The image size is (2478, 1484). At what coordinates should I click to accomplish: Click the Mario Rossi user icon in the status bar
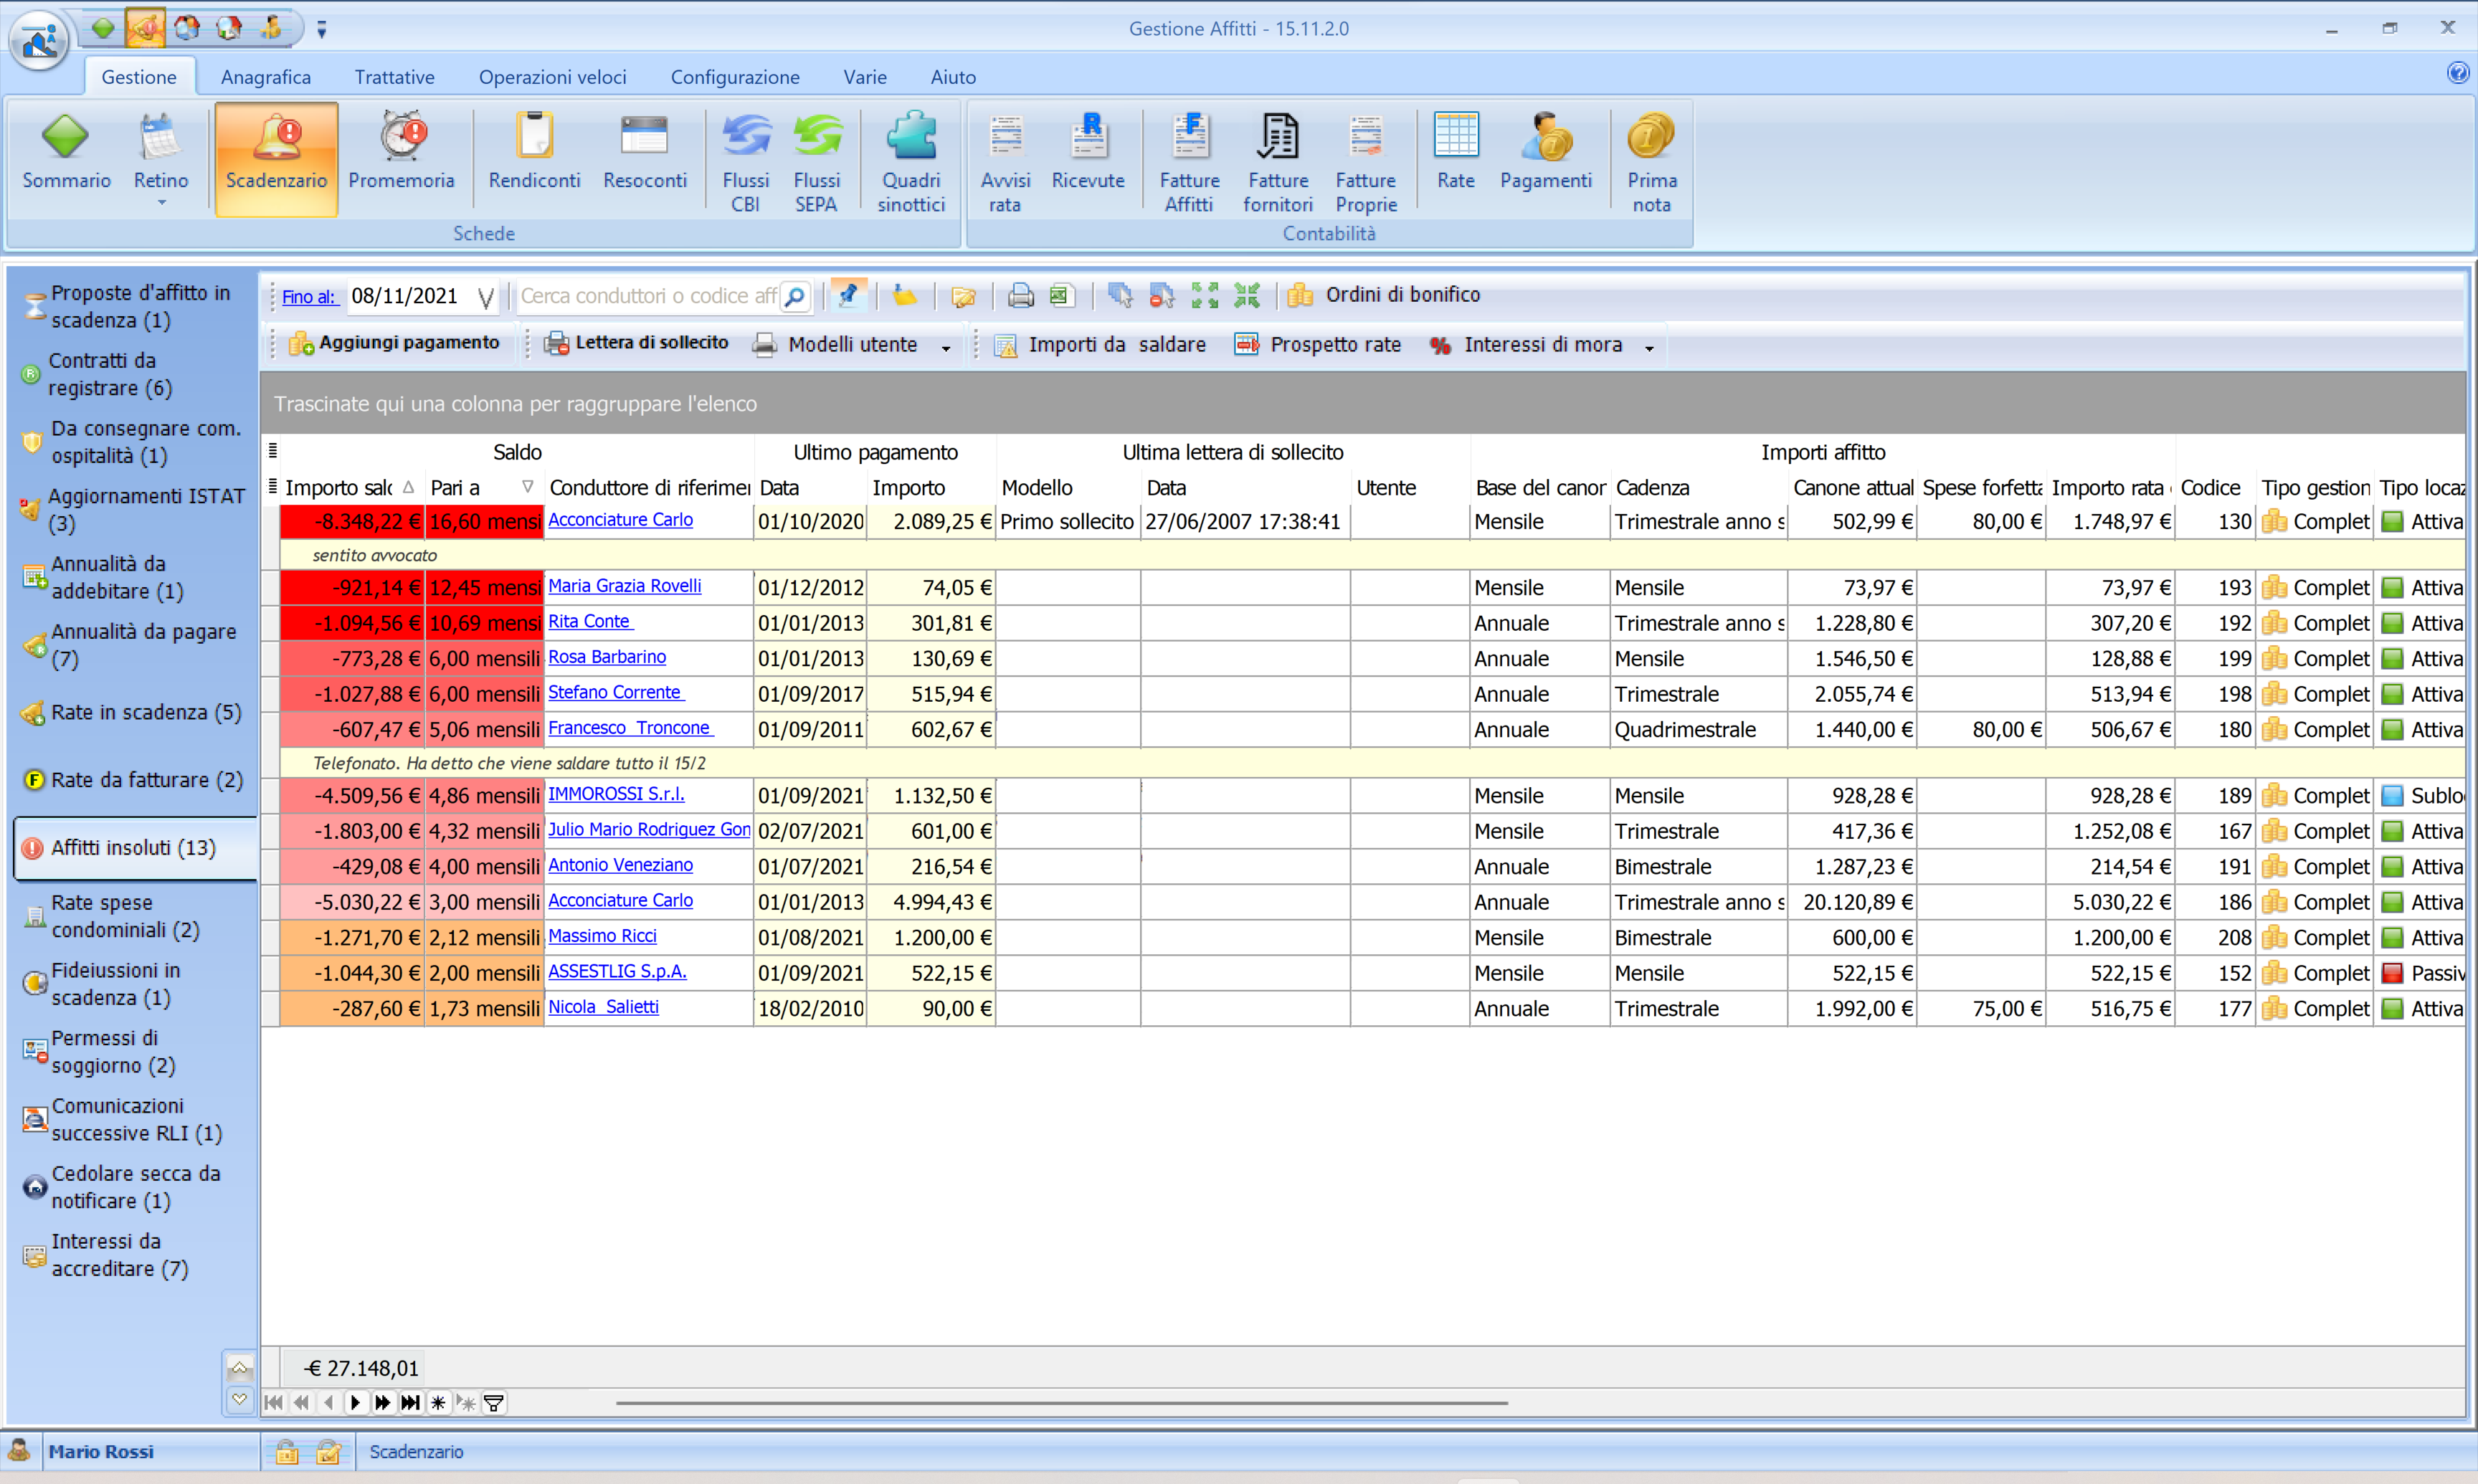(19, 1451)
